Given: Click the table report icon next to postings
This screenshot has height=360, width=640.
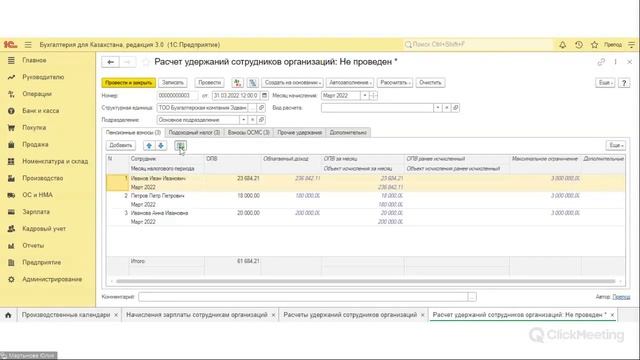Looking at the screenshot, I should pyautogui.click(x=253, y=82).
